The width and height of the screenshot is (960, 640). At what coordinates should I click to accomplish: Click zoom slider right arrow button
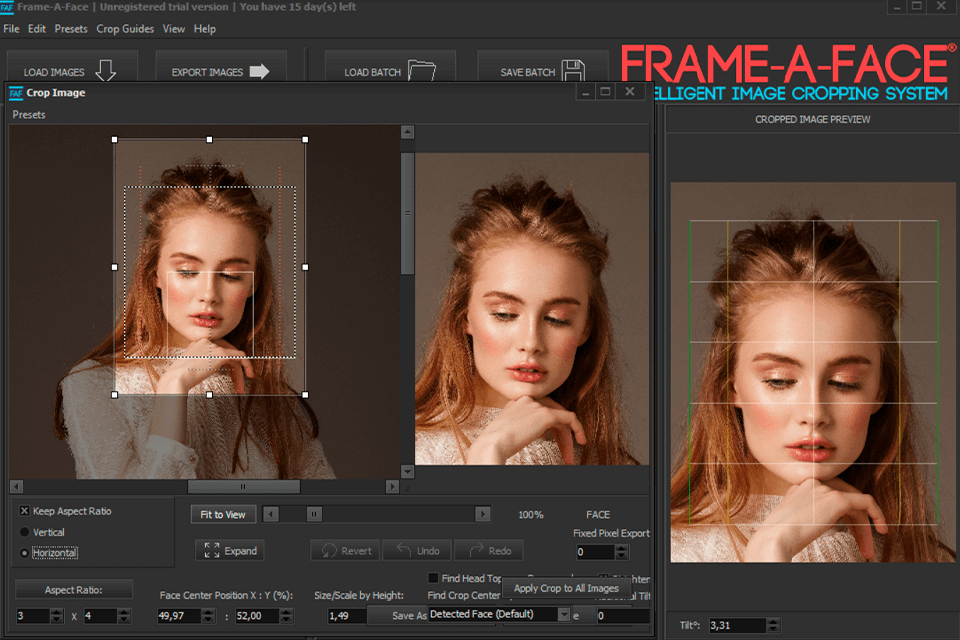click(483, 514)
